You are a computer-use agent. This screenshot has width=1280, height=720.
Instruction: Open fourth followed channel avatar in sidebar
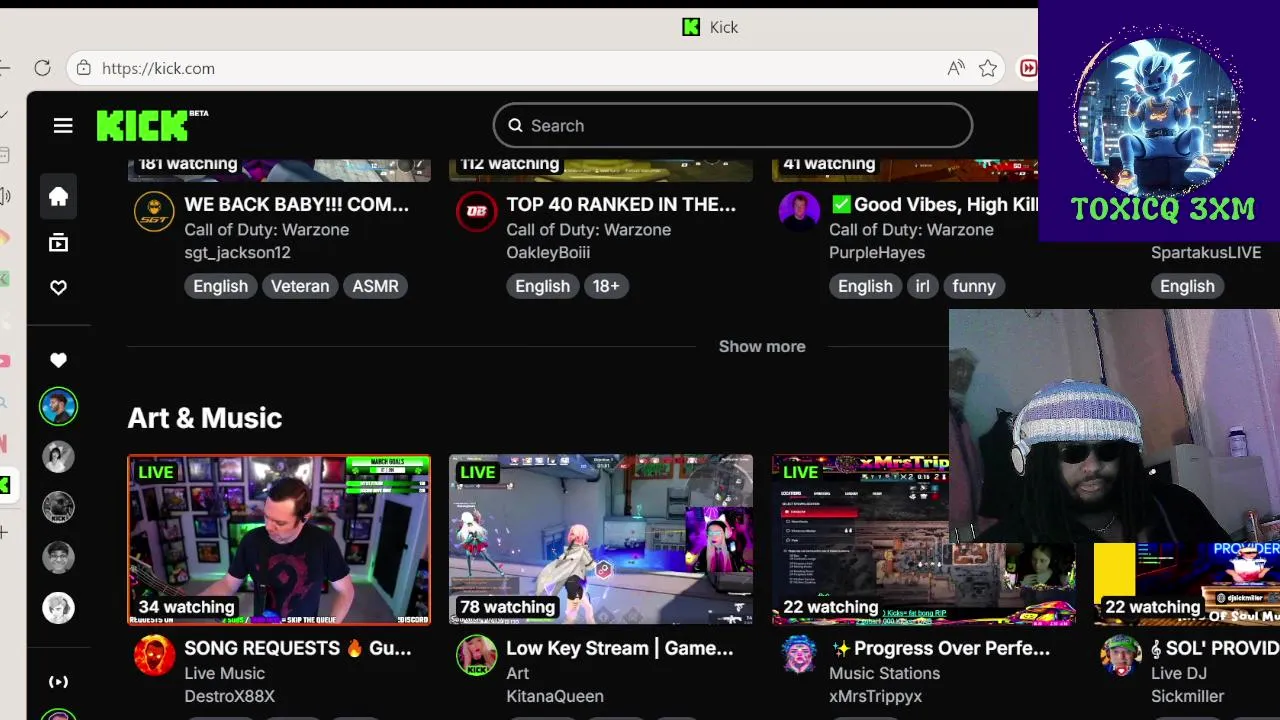(58, 557)
